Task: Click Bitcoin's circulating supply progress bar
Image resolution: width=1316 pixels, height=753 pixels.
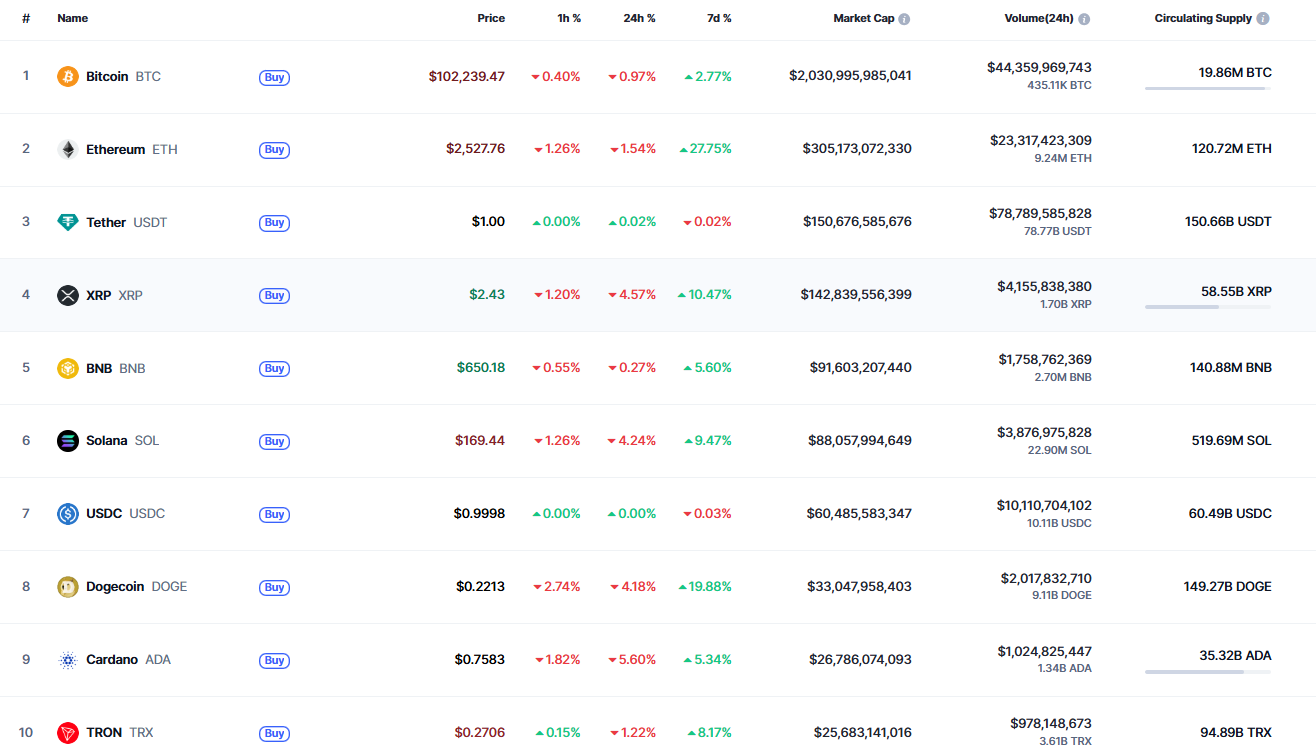Action: click(x=1207, y=89)
